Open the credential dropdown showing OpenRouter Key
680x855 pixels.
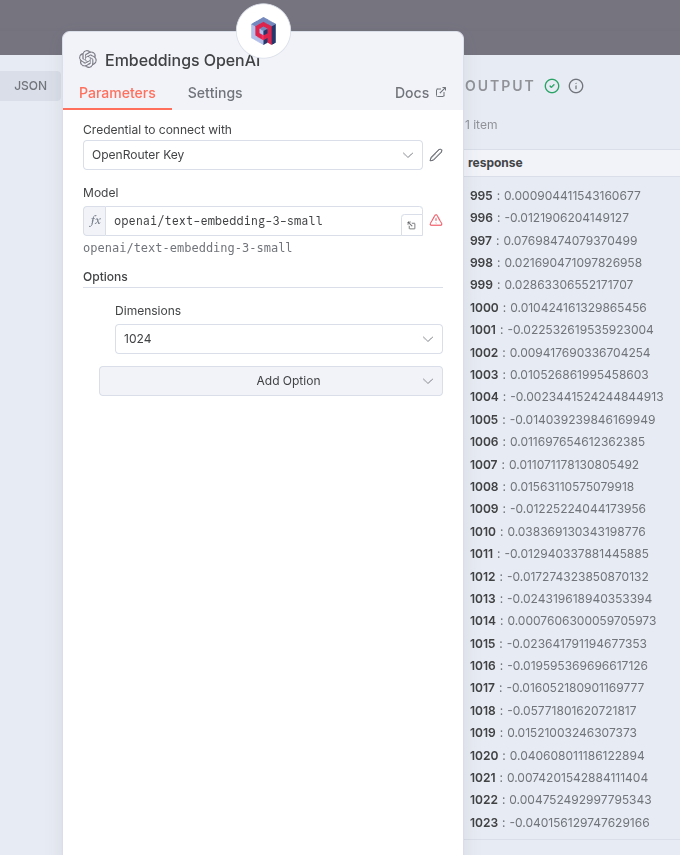pos(253,155)
